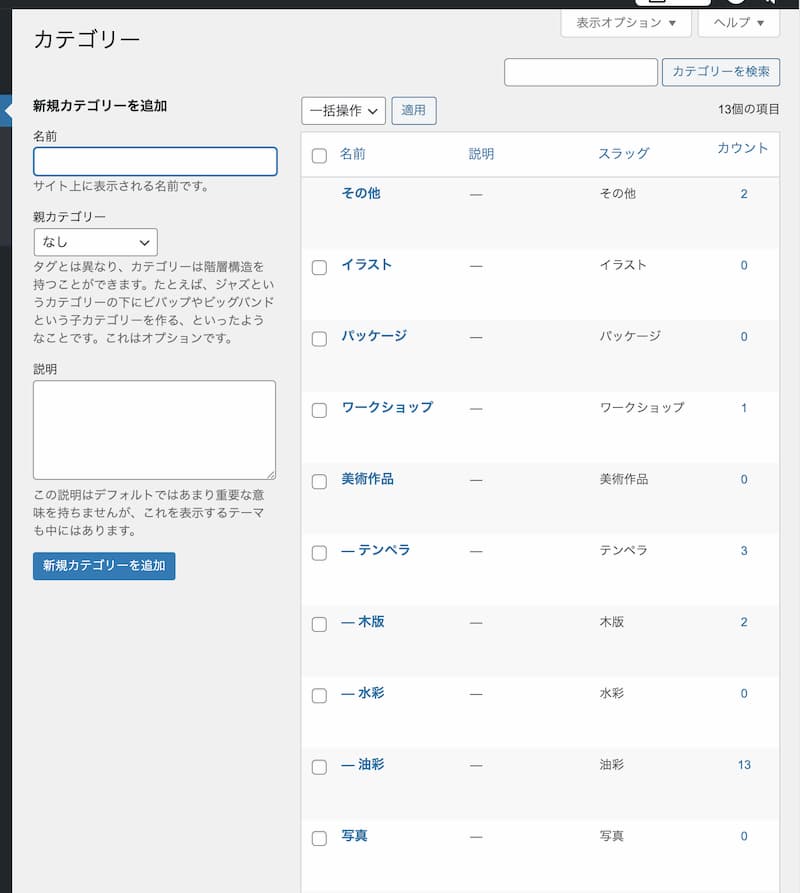Check the box for イラスト category
Image resolution: width=800 pixels, height=893 pixels.
319,267
